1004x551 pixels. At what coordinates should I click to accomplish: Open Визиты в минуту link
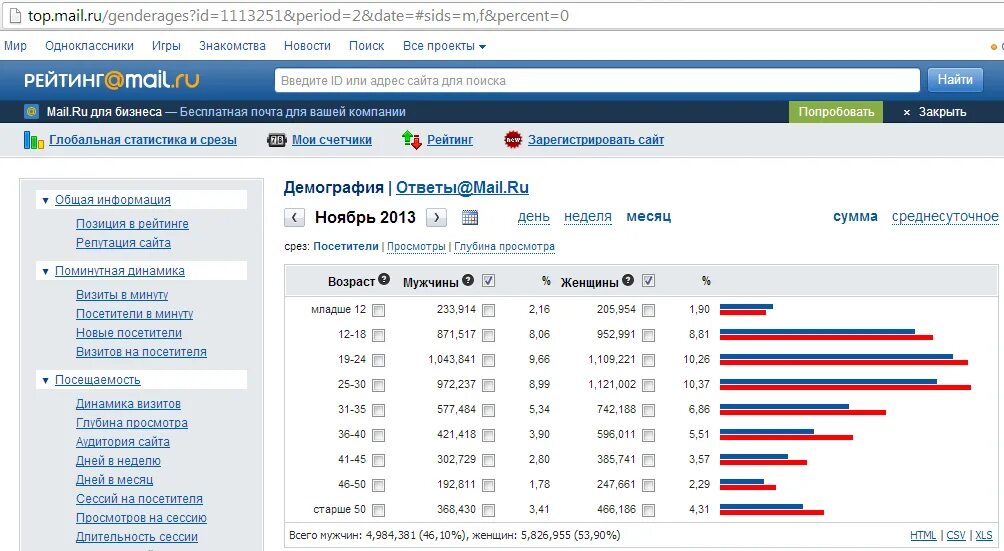pyautogui.click(x=122, y=295)
